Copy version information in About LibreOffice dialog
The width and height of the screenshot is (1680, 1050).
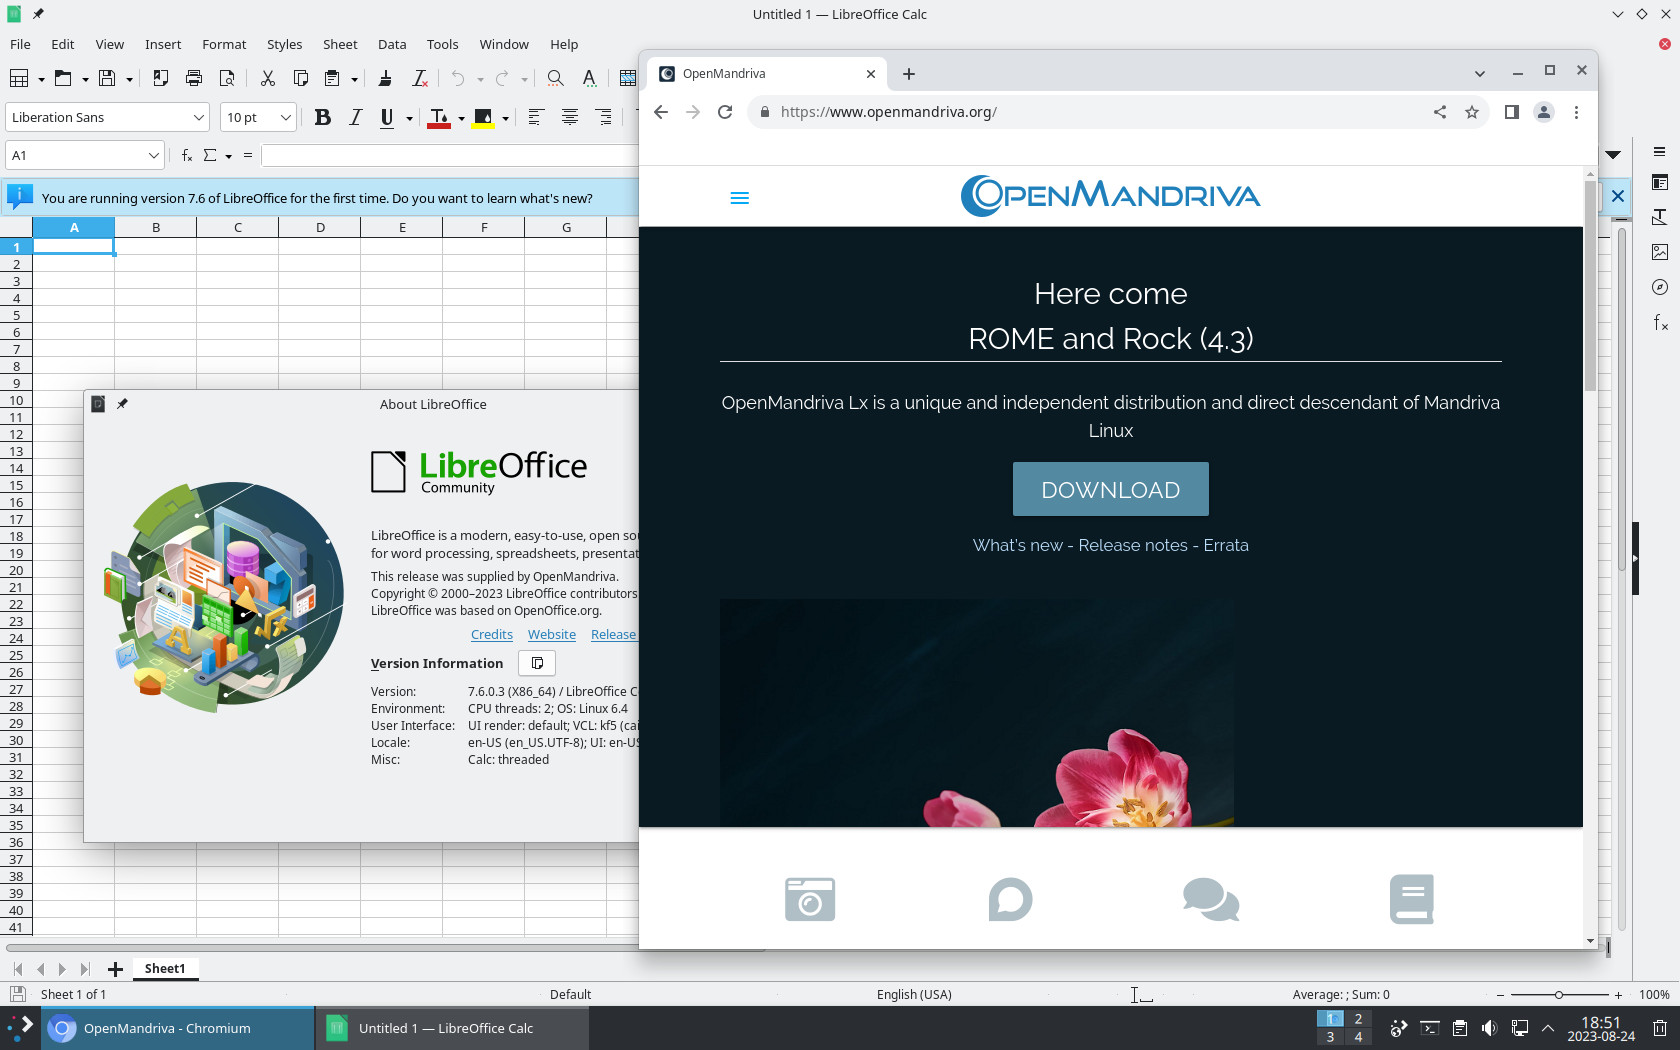tap(537, 663)
